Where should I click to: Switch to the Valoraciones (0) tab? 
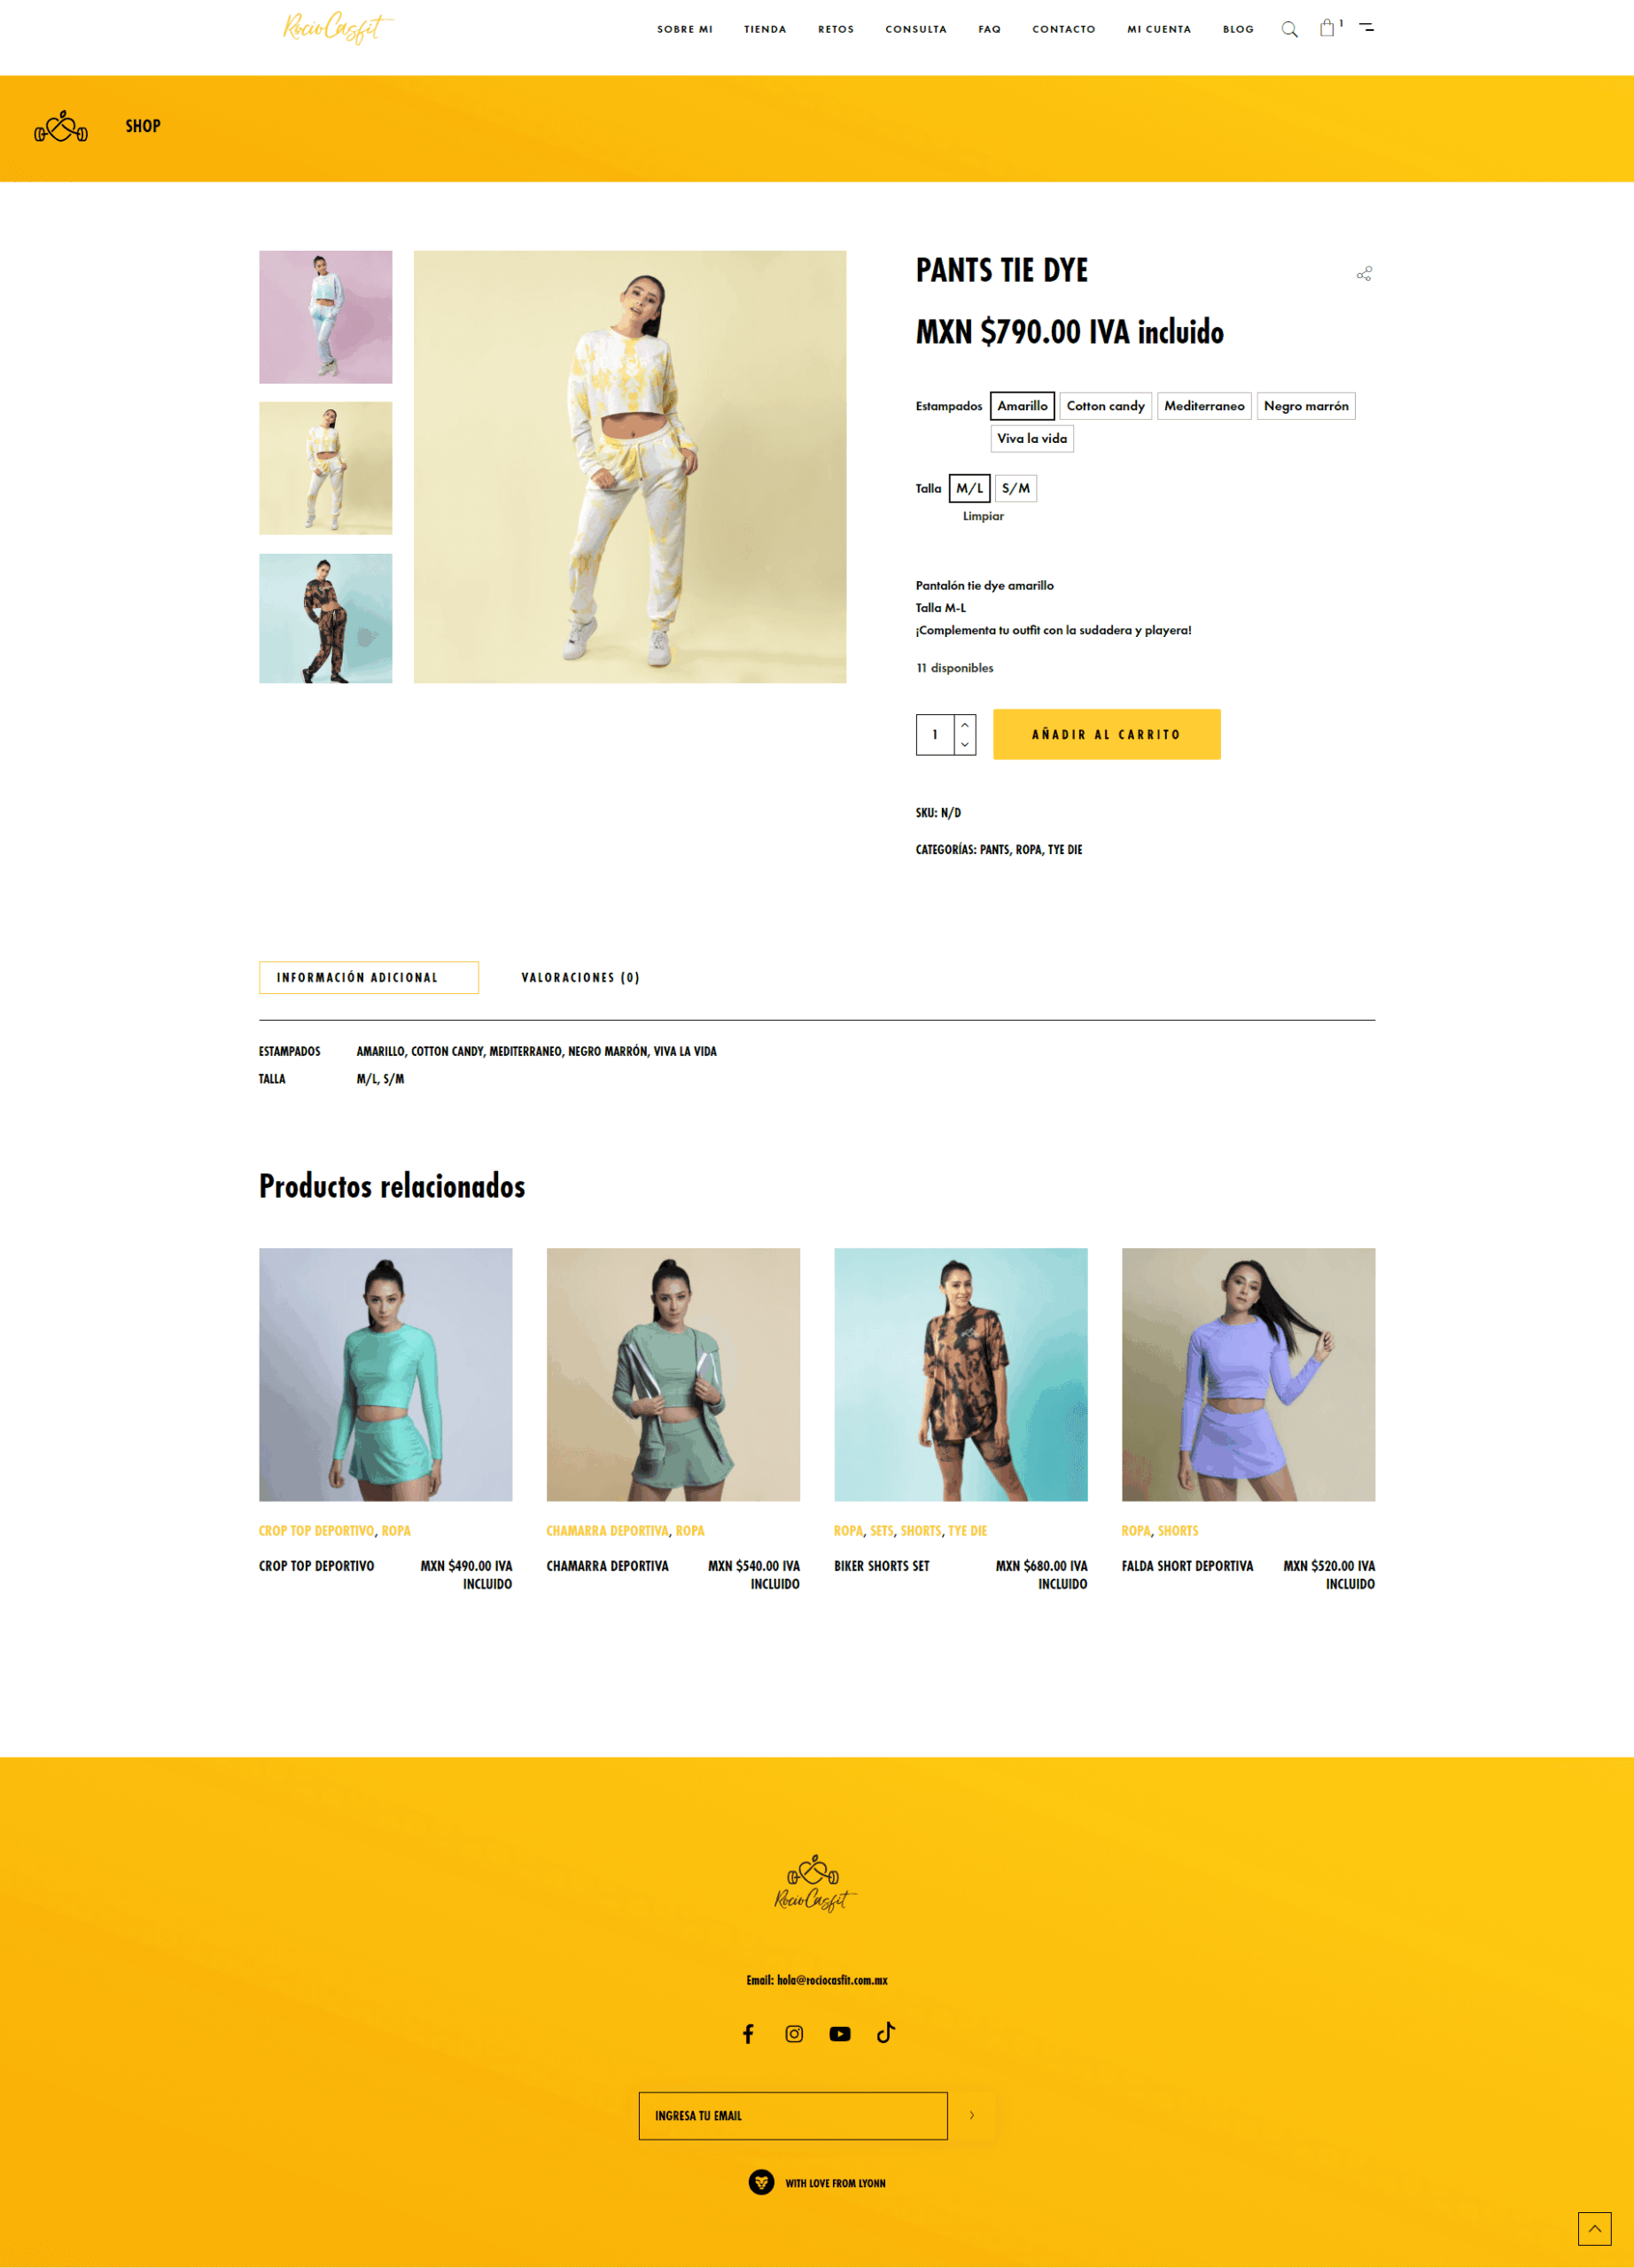580,977
